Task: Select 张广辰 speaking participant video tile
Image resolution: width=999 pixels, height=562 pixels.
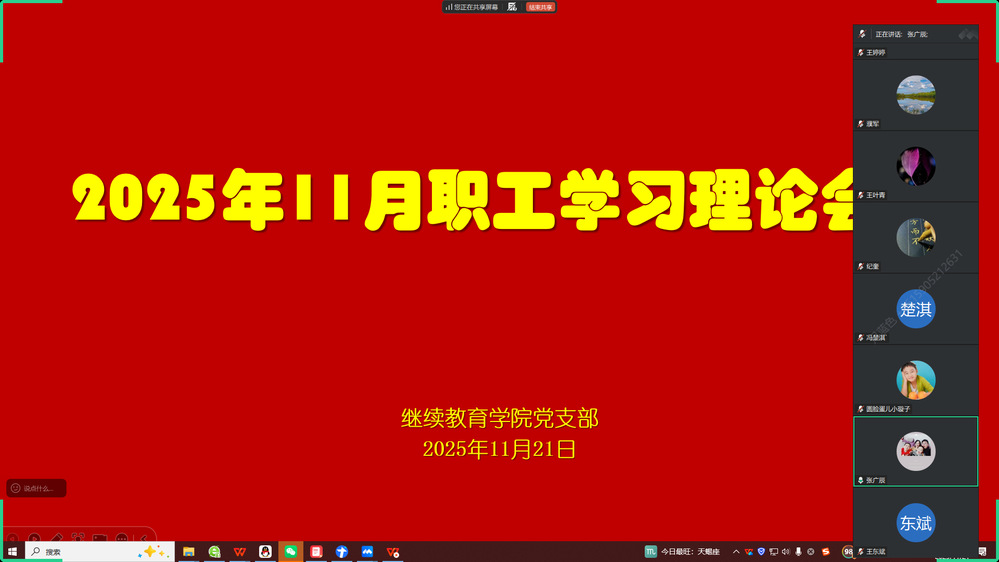Action: pyautogui.click(x=915, y=451)
